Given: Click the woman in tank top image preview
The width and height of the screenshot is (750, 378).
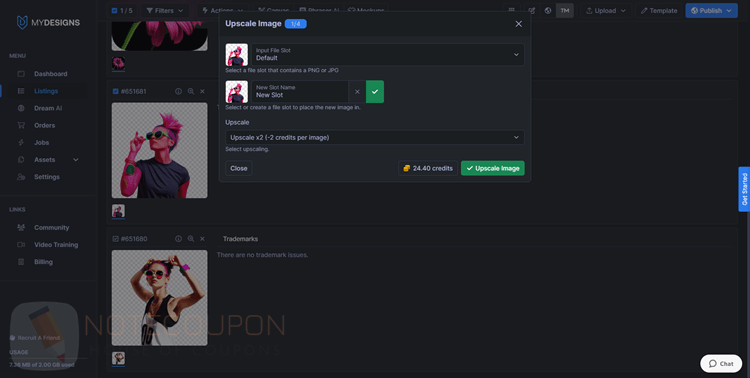Looking at the screenshot, I should [x=160, y=298].
